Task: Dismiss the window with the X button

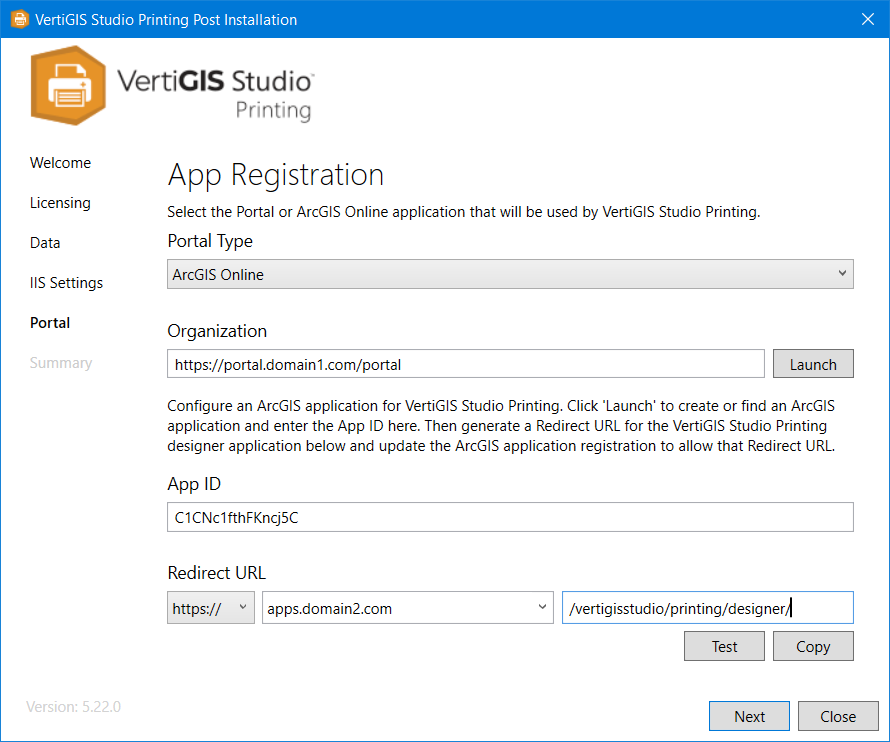Action: point(868,18)
